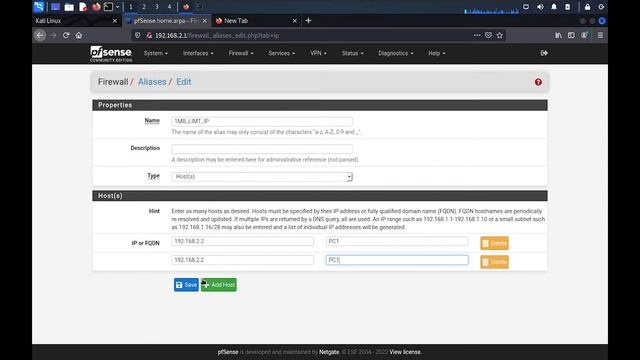Click the Description input field

(x=262, y=149)
